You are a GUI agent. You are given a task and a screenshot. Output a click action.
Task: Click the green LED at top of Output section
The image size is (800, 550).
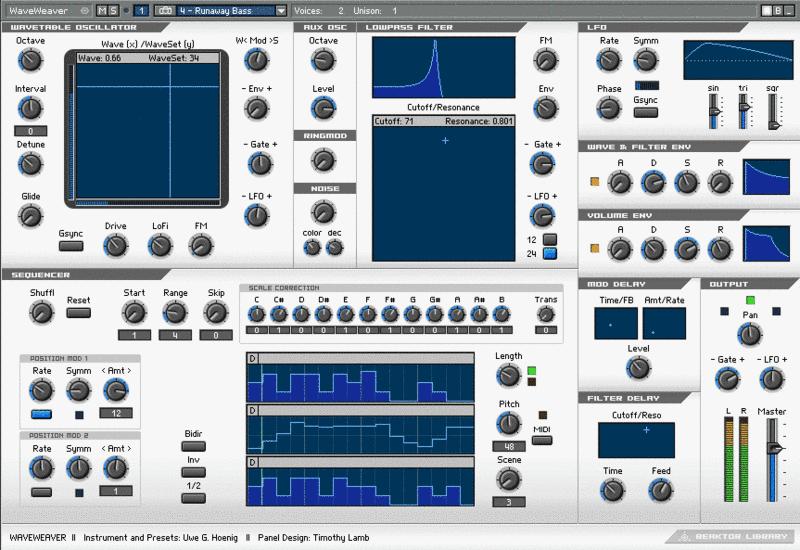coord(750,300)
